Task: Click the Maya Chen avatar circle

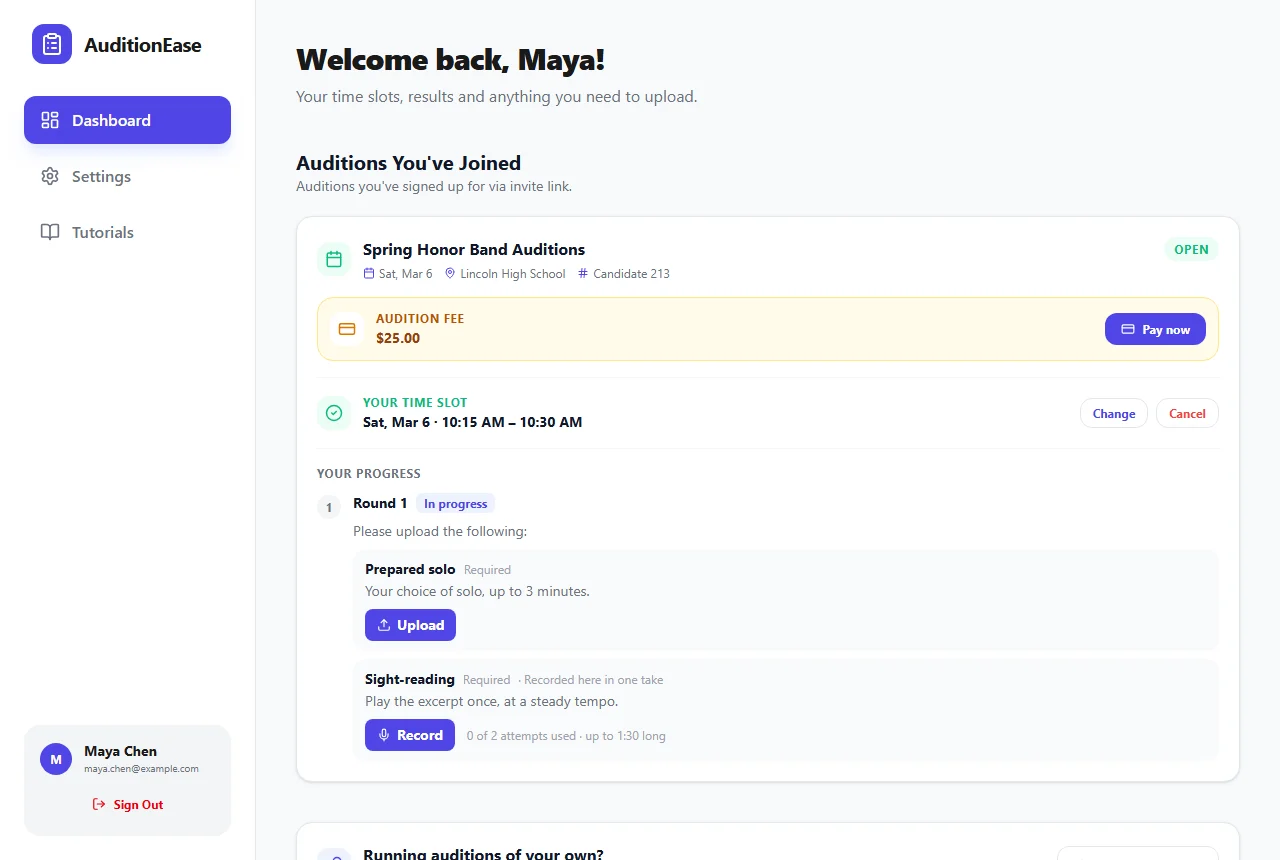Action: (x=56, y=759)
